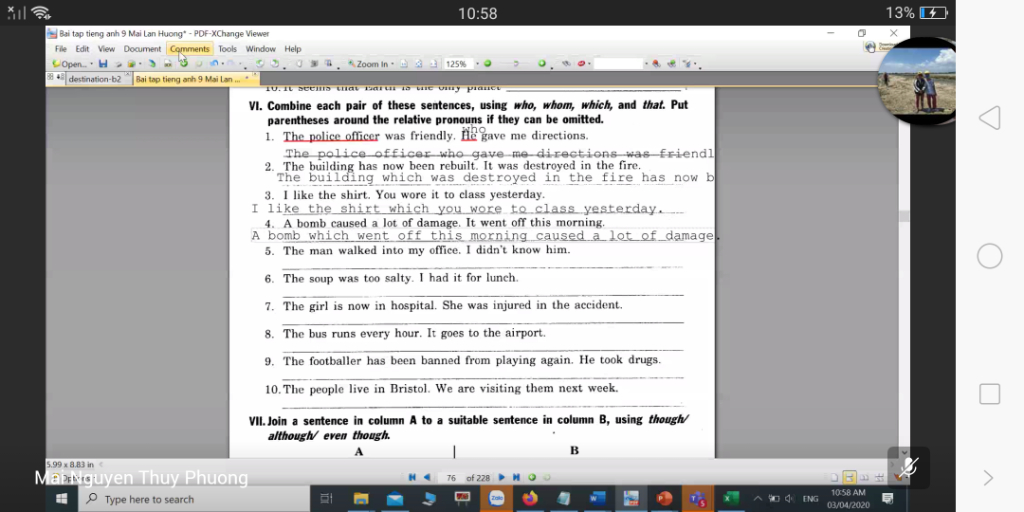Click the actual size page icon

point(404,64)
